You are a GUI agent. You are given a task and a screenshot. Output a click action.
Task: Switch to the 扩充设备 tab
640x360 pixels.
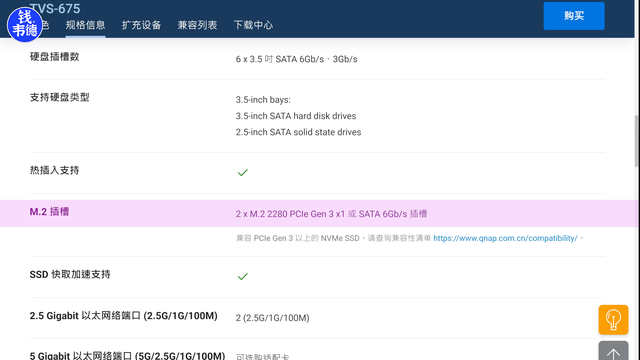(x=141, y=25)
